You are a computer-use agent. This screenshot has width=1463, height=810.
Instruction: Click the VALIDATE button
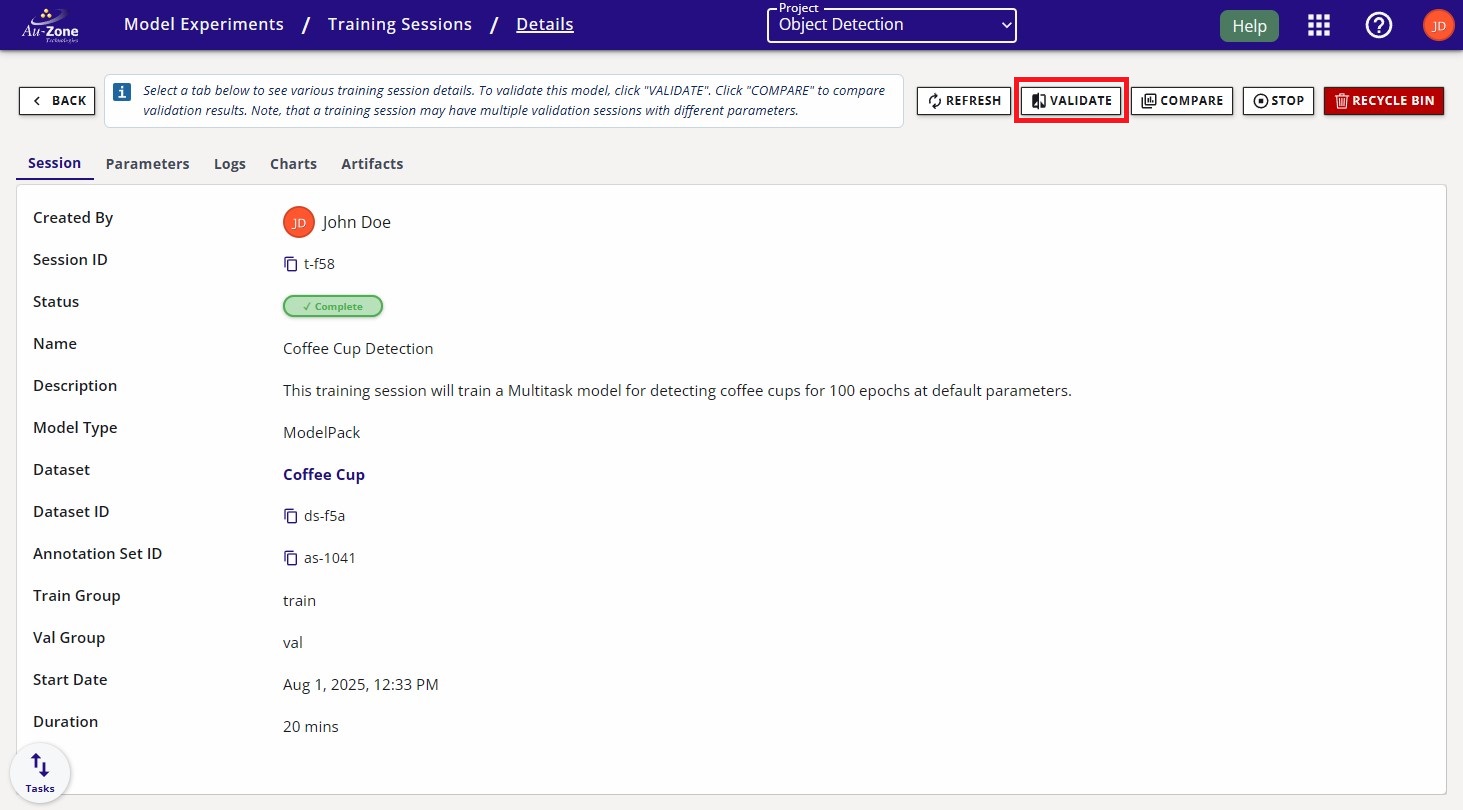pos(1070,100)
